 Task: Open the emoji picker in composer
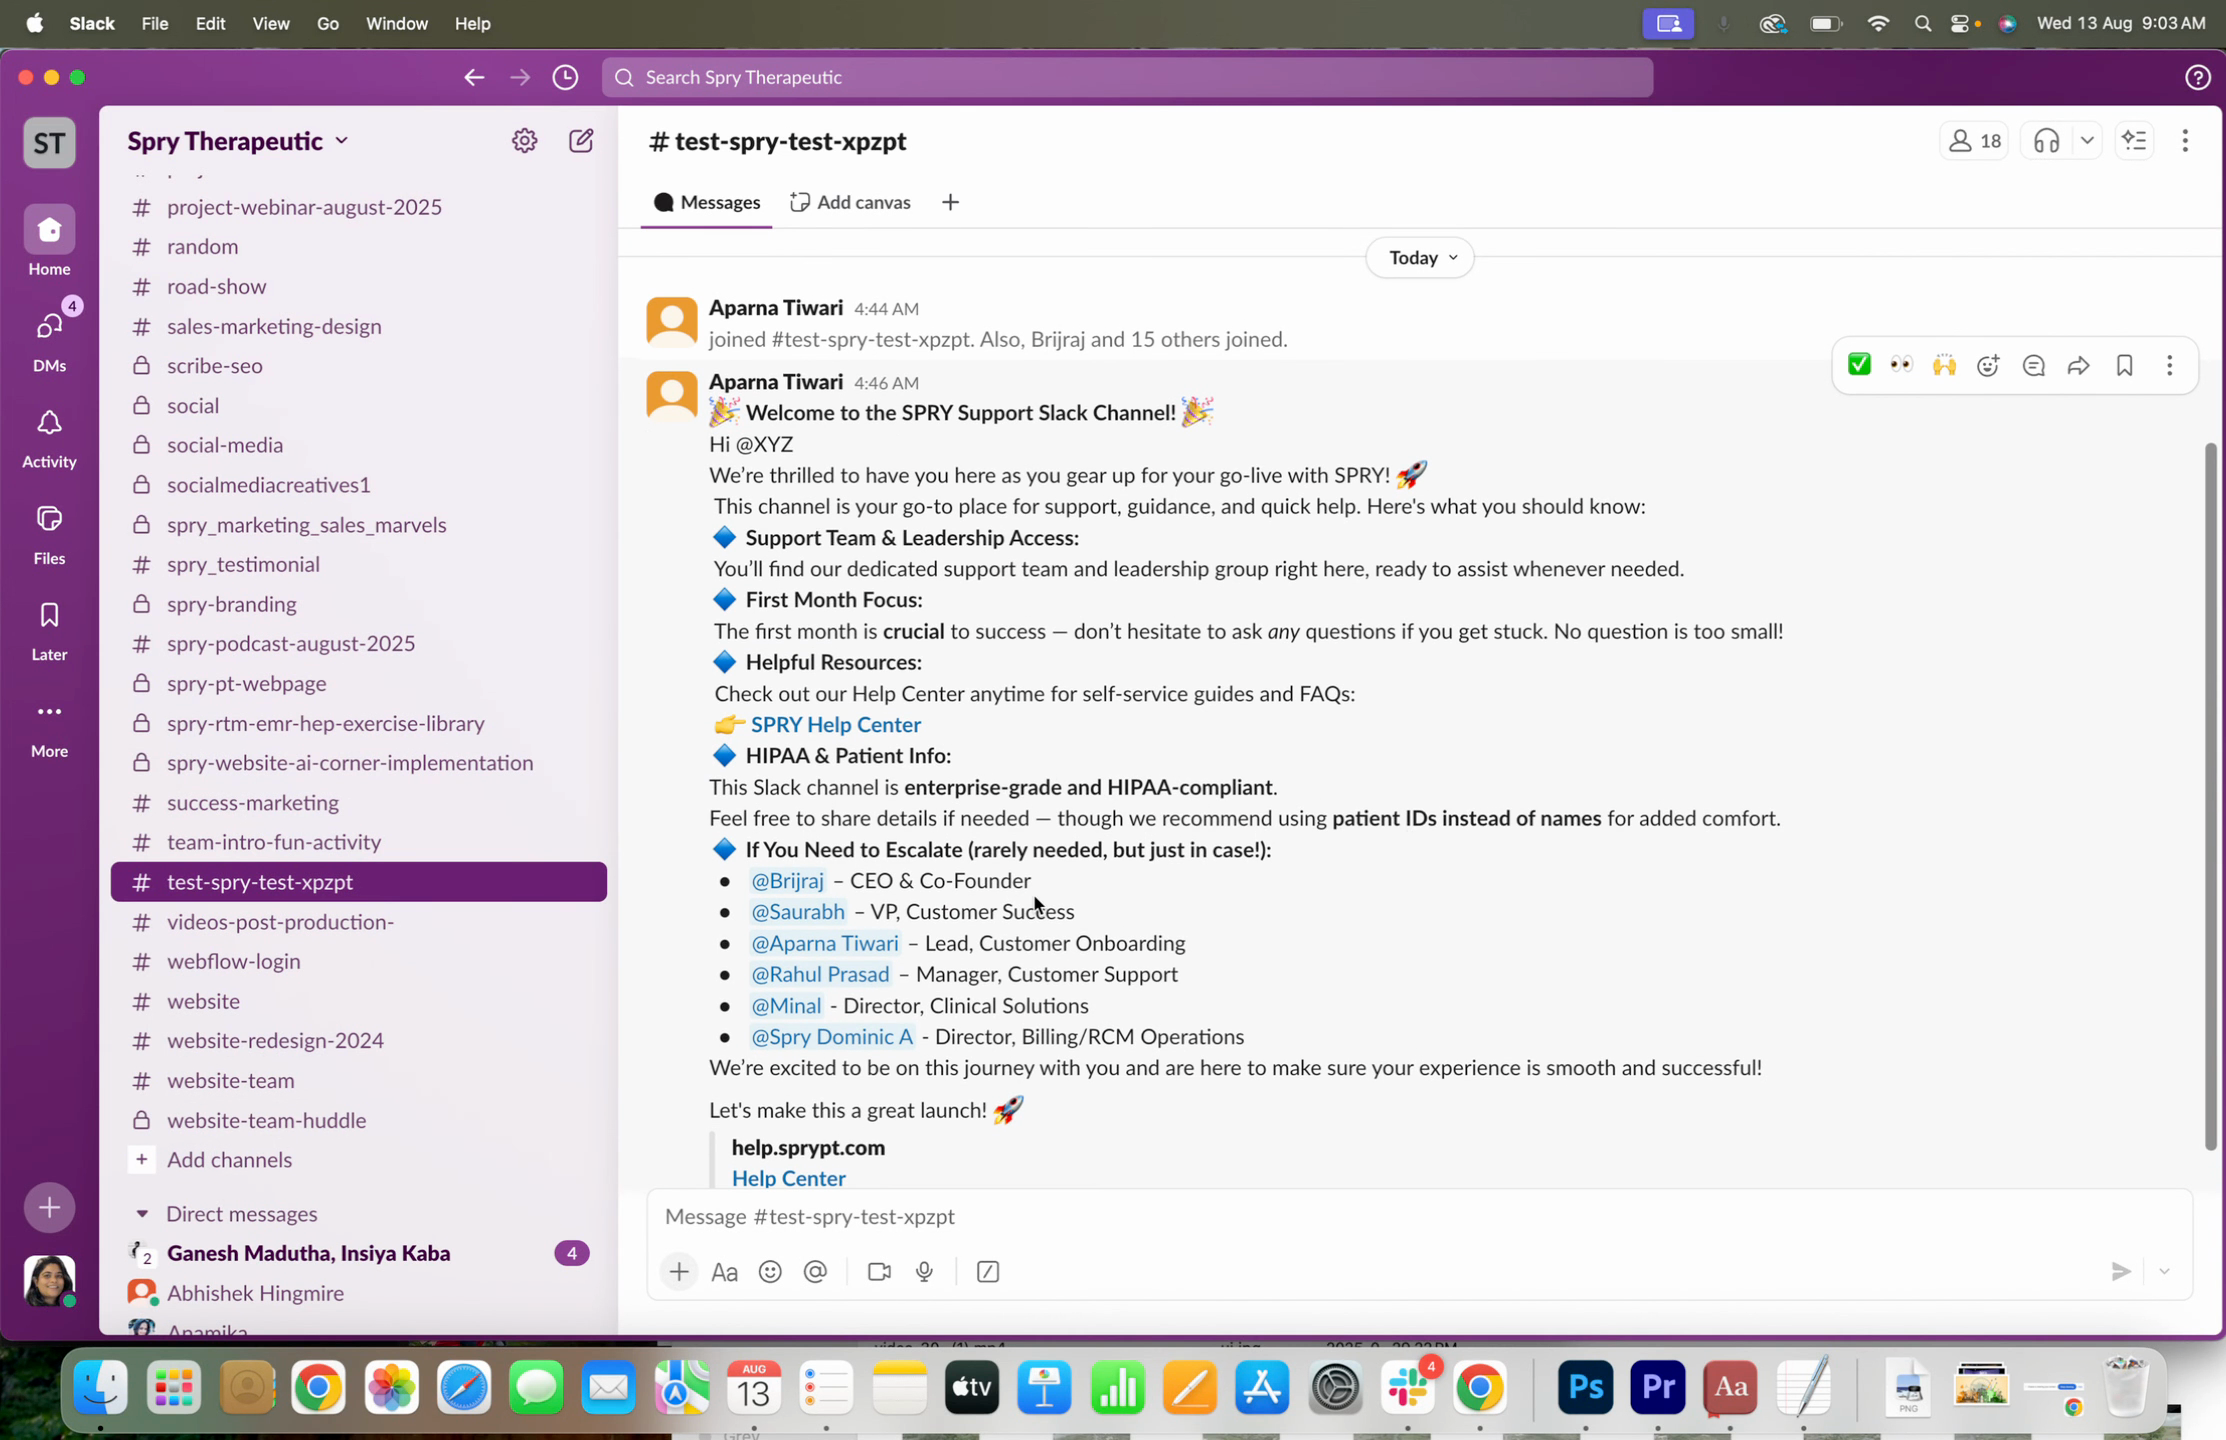tap(770, 1272)
